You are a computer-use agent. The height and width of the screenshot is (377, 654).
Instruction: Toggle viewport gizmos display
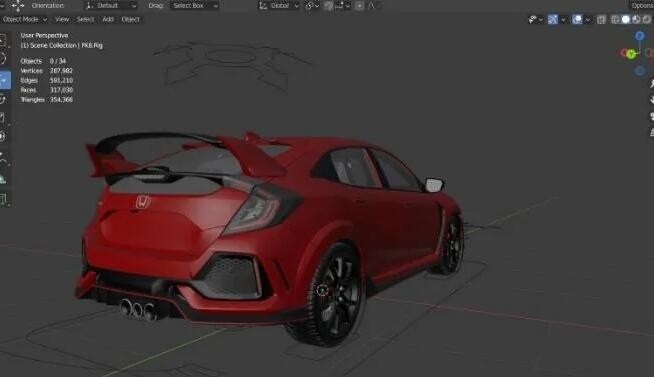[553, 19]
